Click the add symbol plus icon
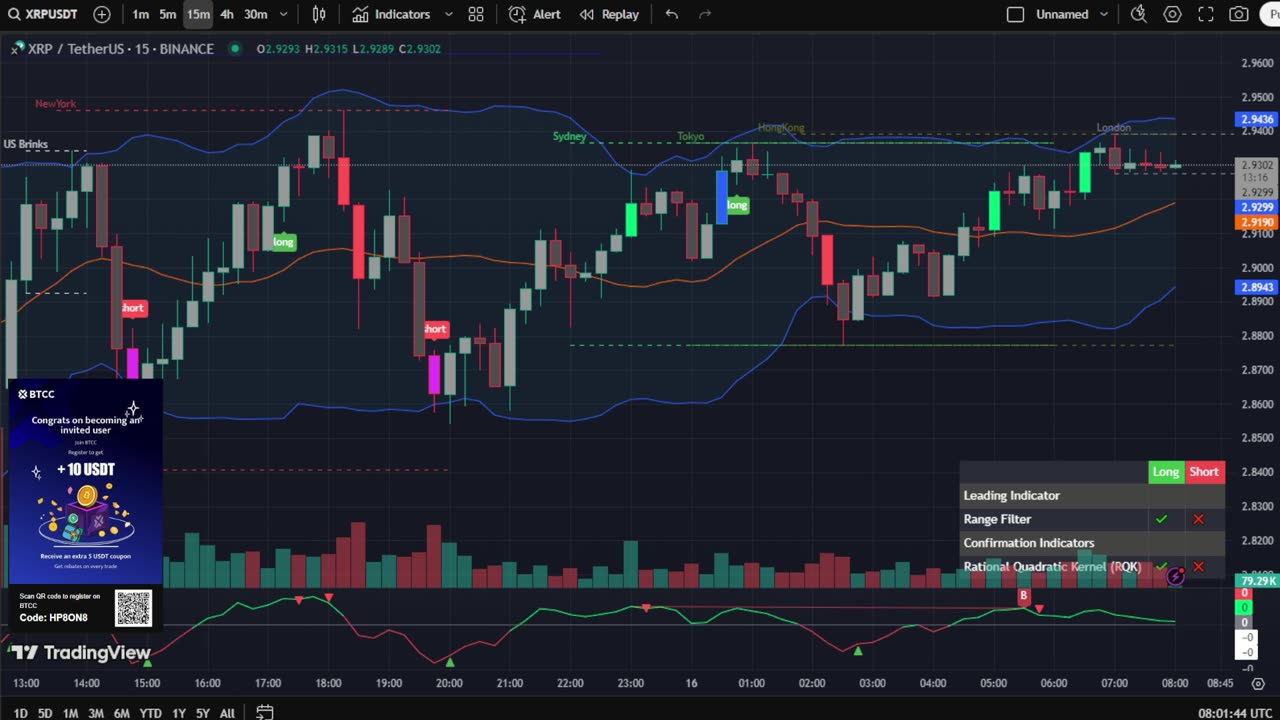Image resolution: width=1280 pixels, height=720 pixels. coord(102,14)
